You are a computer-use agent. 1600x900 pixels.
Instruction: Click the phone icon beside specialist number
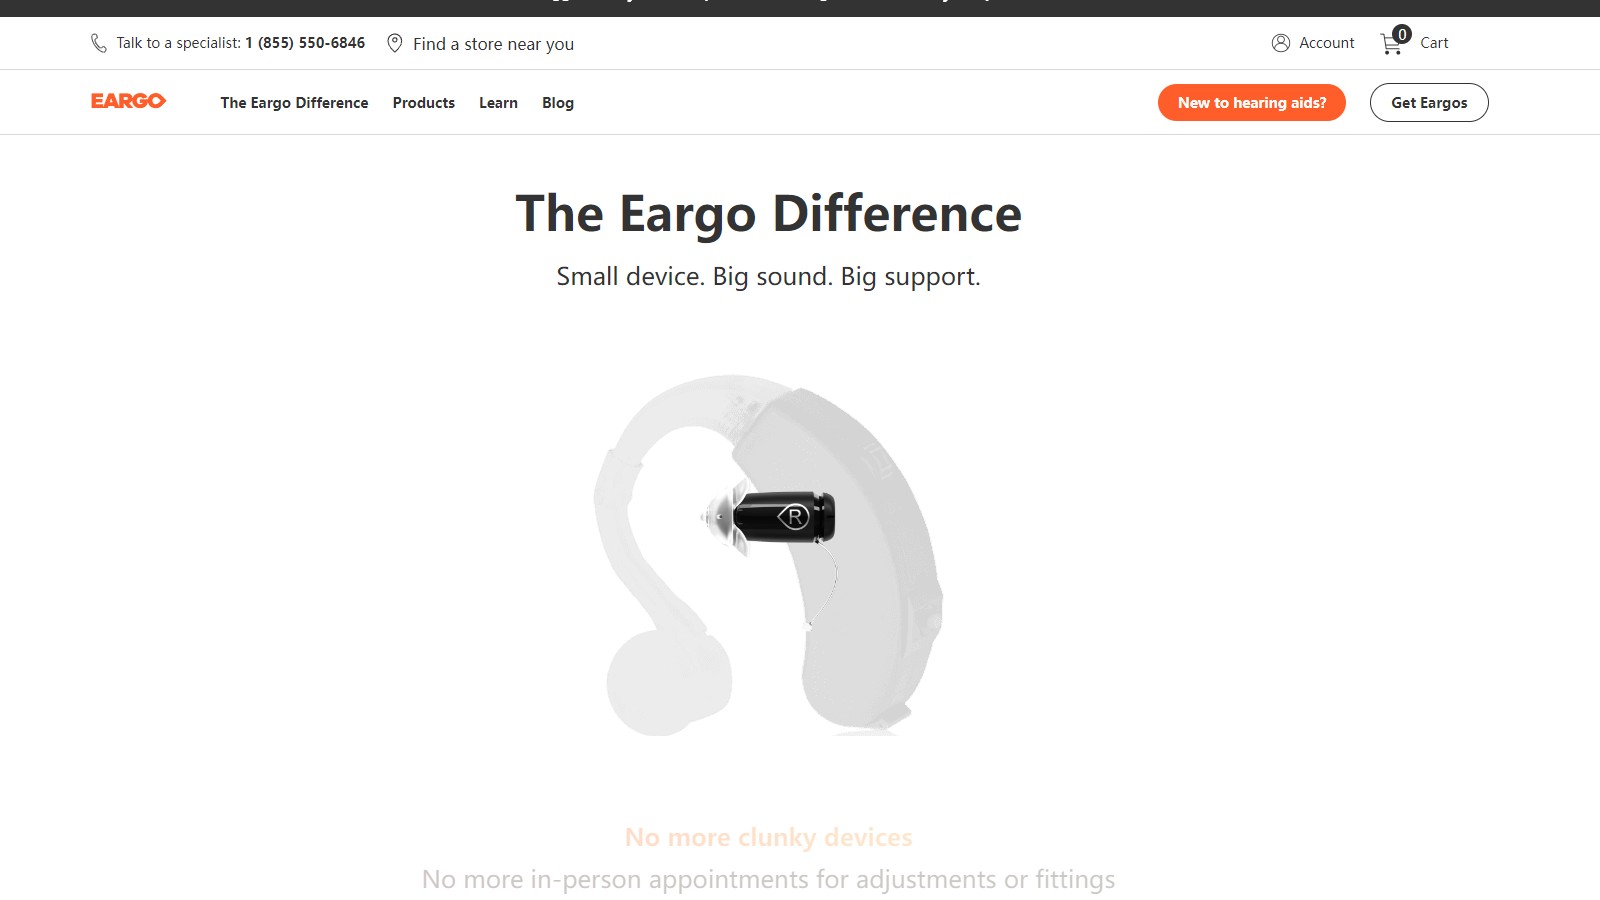98,43
